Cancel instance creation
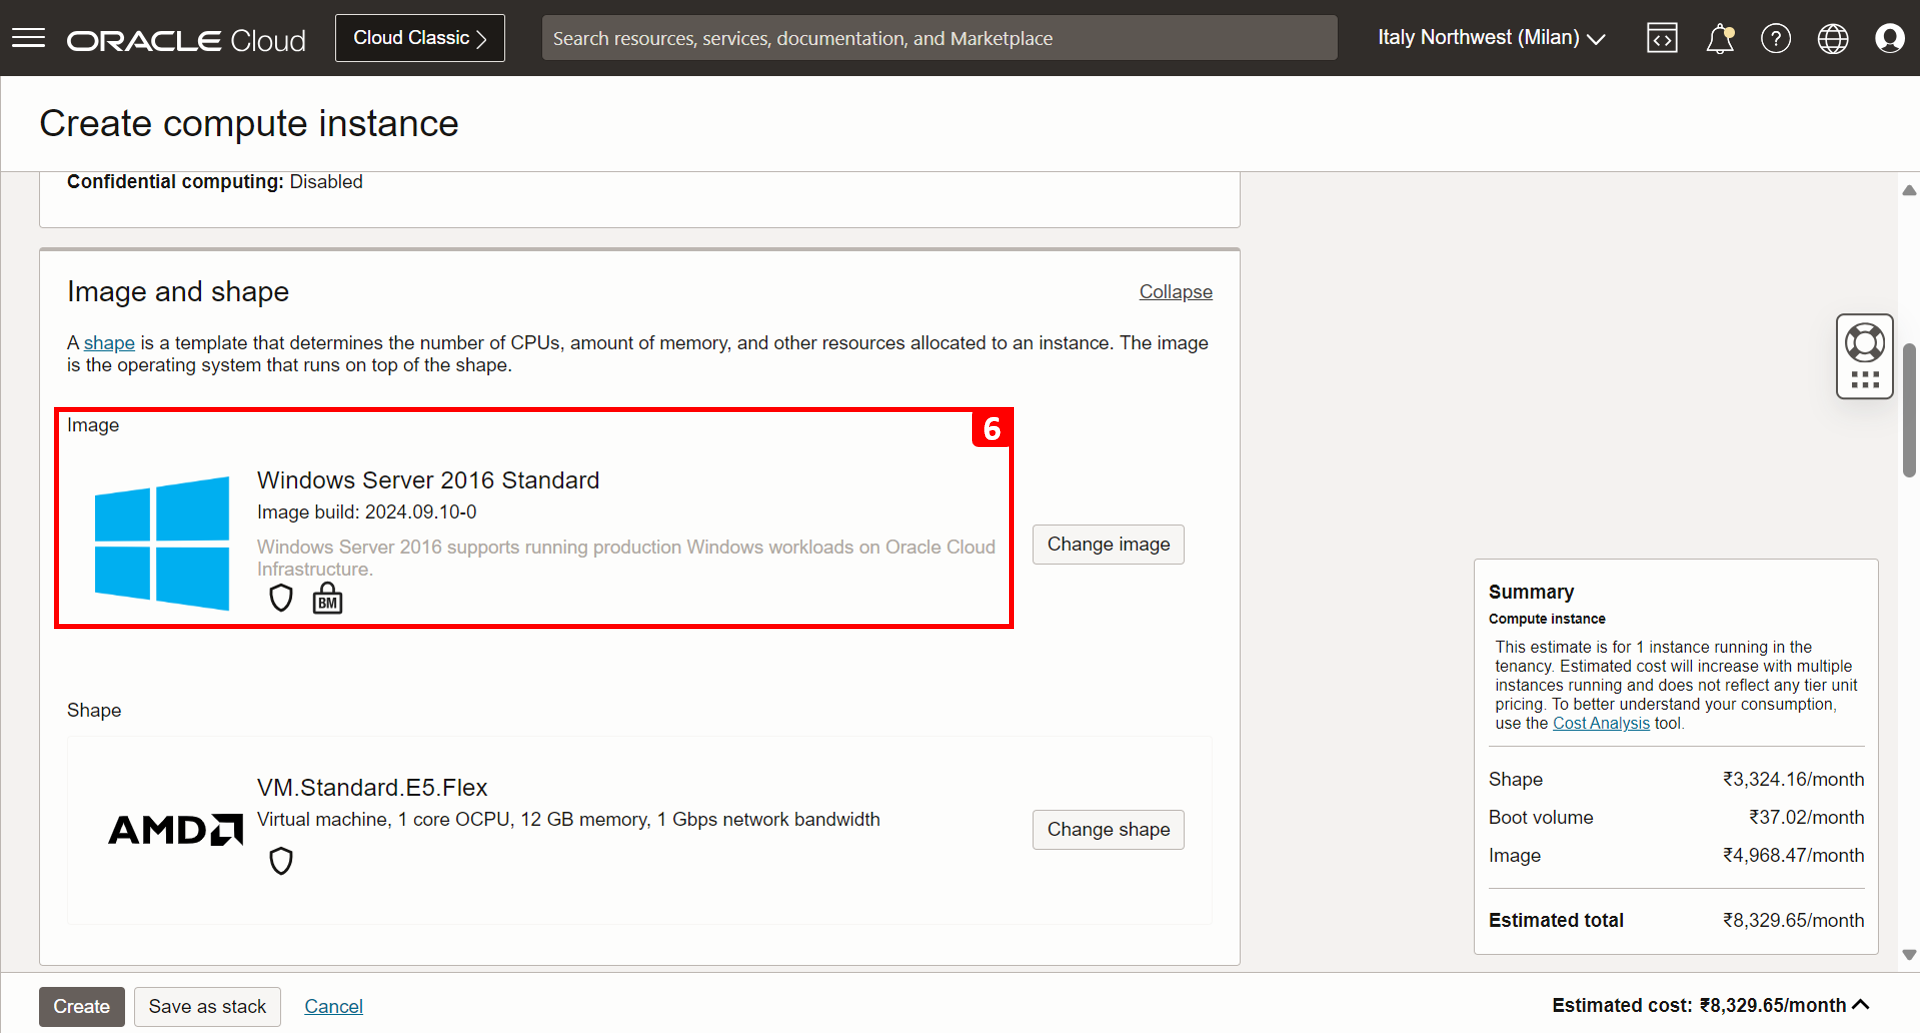The width and height of the screenshot is (1920, 1033). coord(334,1006)
